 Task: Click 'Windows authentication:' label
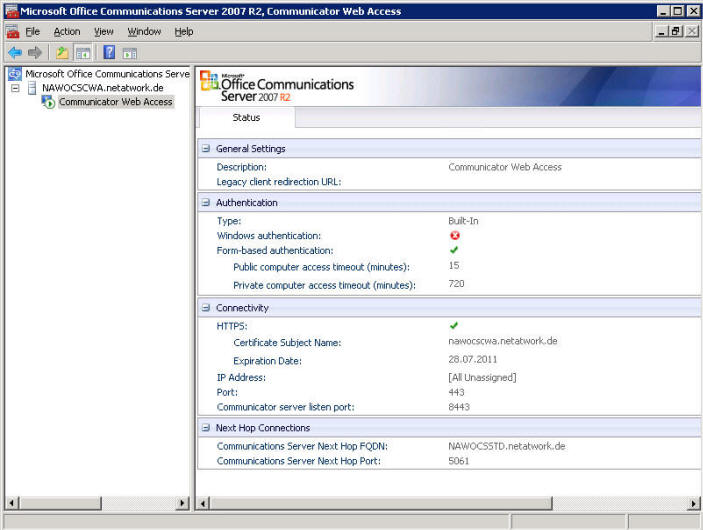click(269, 236)
